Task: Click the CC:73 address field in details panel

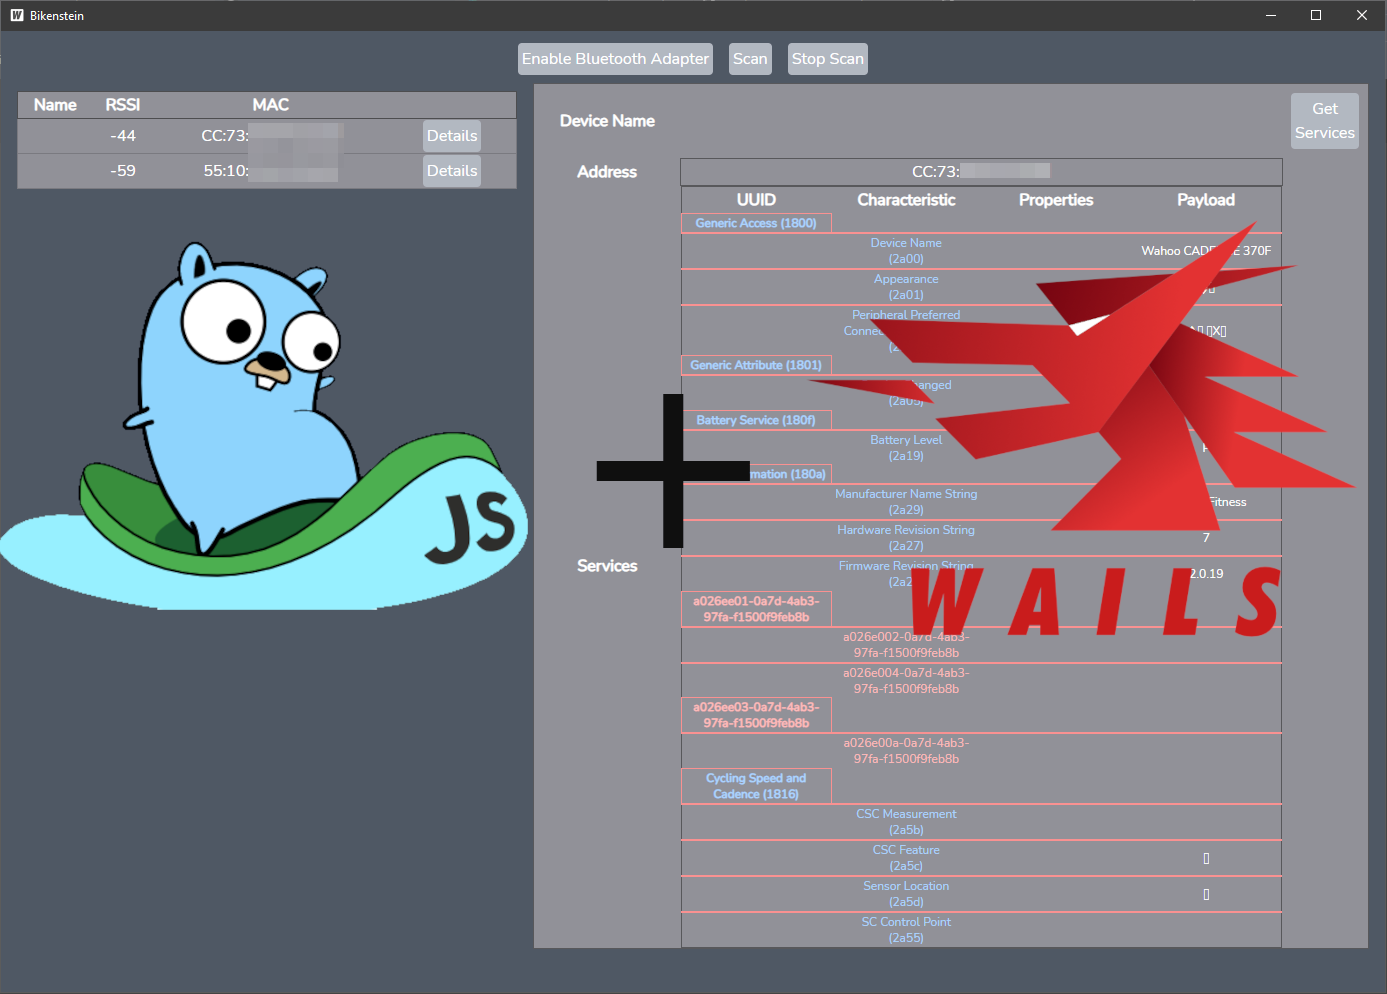Action: tap(981, 172)
